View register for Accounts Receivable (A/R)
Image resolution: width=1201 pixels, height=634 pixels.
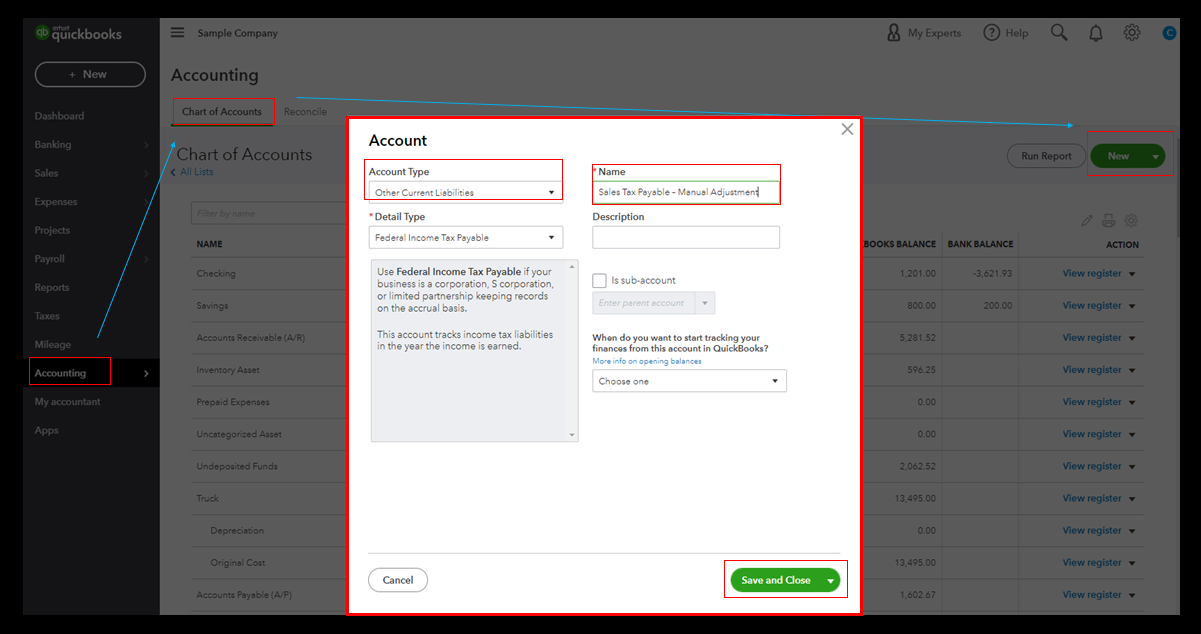click(1092, 338)
